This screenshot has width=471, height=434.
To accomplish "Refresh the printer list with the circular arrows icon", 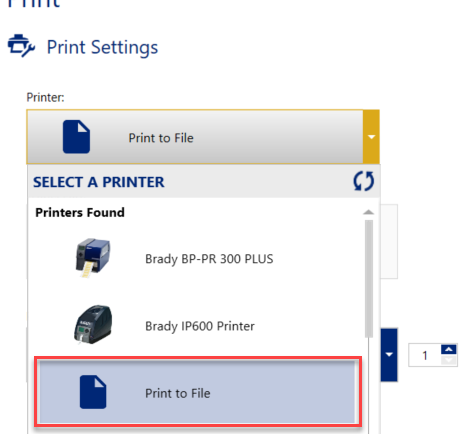I will (363, 181).
